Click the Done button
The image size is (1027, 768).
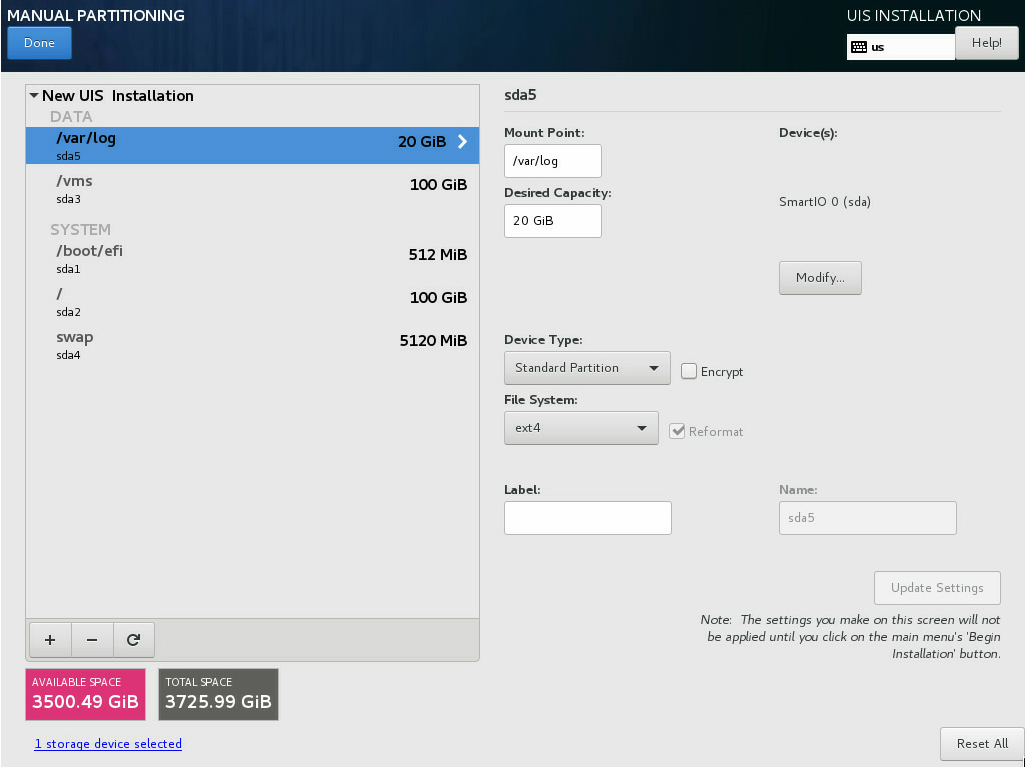[x=39, y=43]
